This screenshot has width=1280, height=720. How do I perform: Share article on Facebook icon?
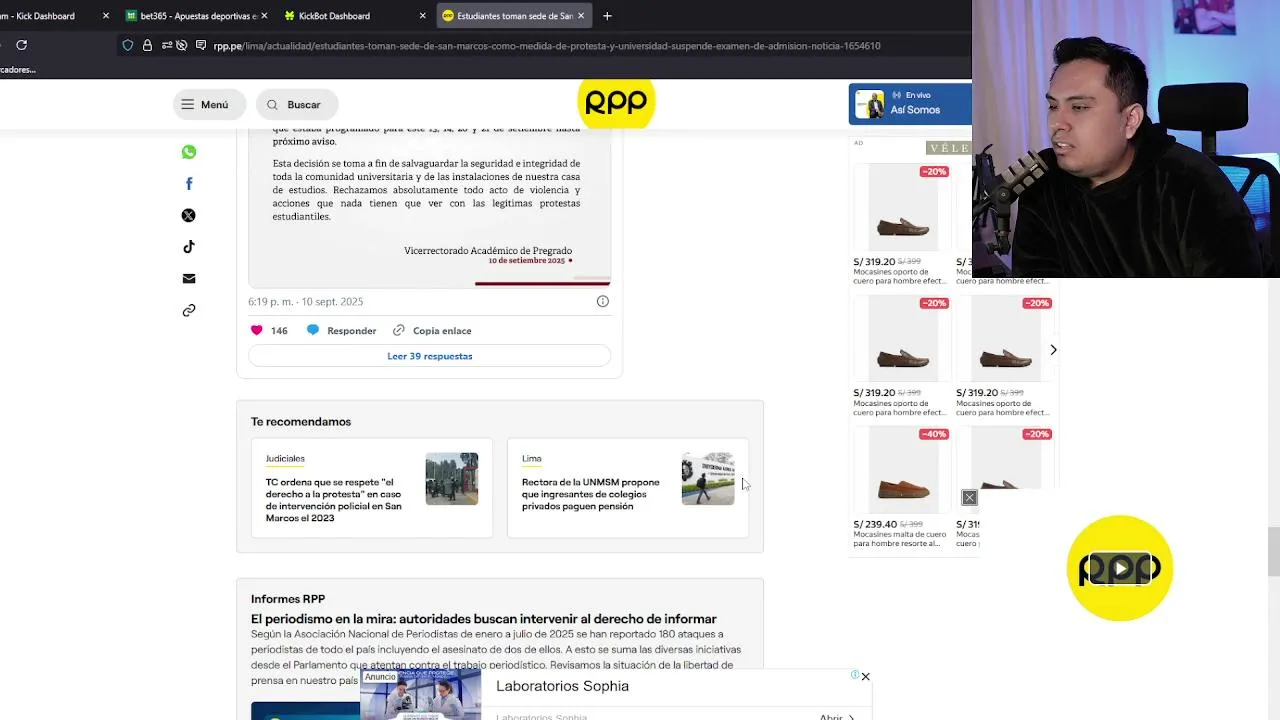(189, 183)
